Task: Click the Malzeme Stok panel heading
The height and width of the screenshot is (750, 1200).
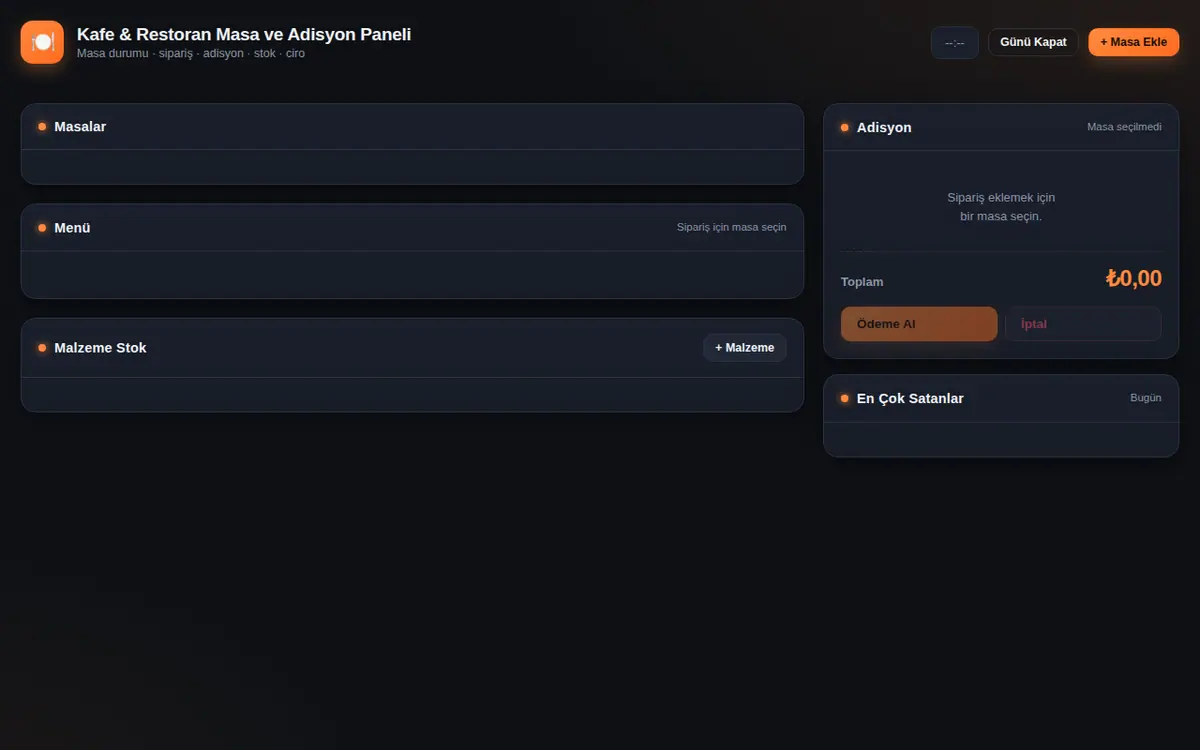Action: tap(100, 348)
